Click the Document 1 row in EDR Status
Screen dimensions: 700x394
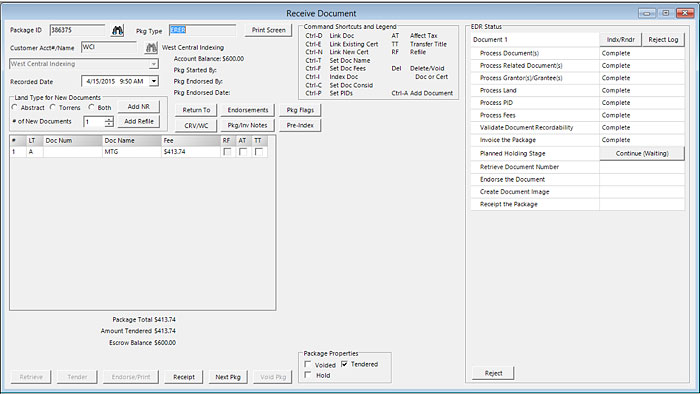(535, 39)
